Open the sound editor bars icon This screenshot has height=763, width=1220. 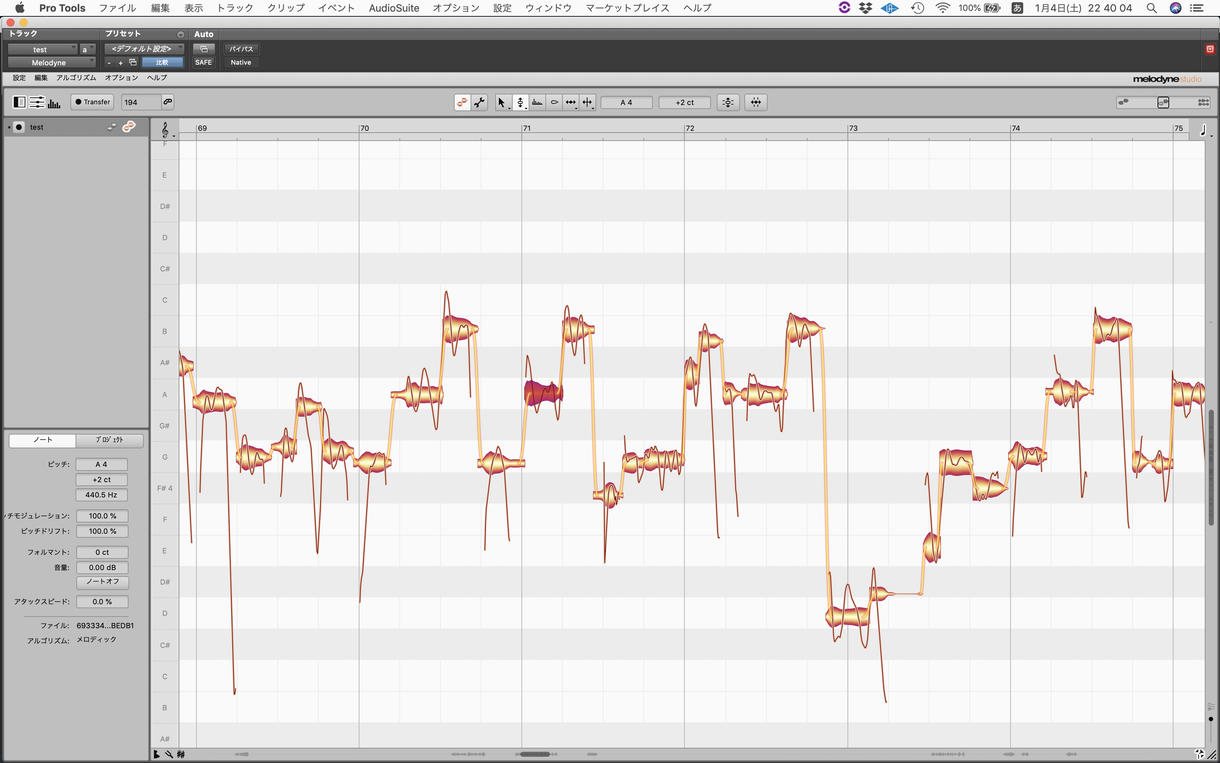pos(54,102)
